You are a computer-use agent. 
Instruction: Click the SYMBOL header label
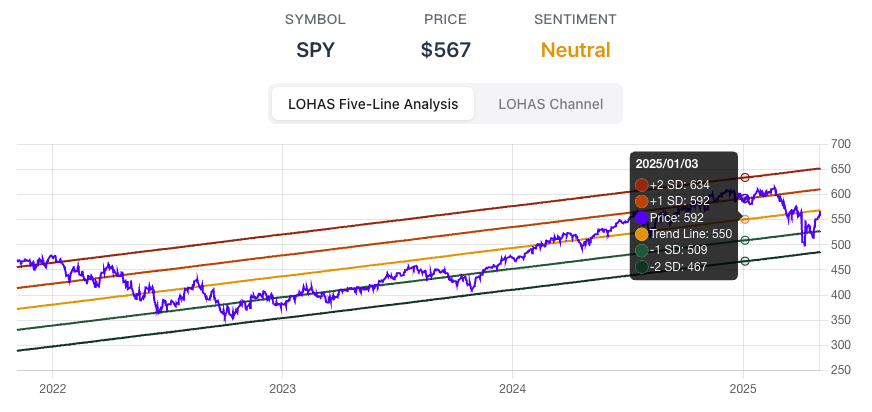pyautogui.click(x=315, y=19)
